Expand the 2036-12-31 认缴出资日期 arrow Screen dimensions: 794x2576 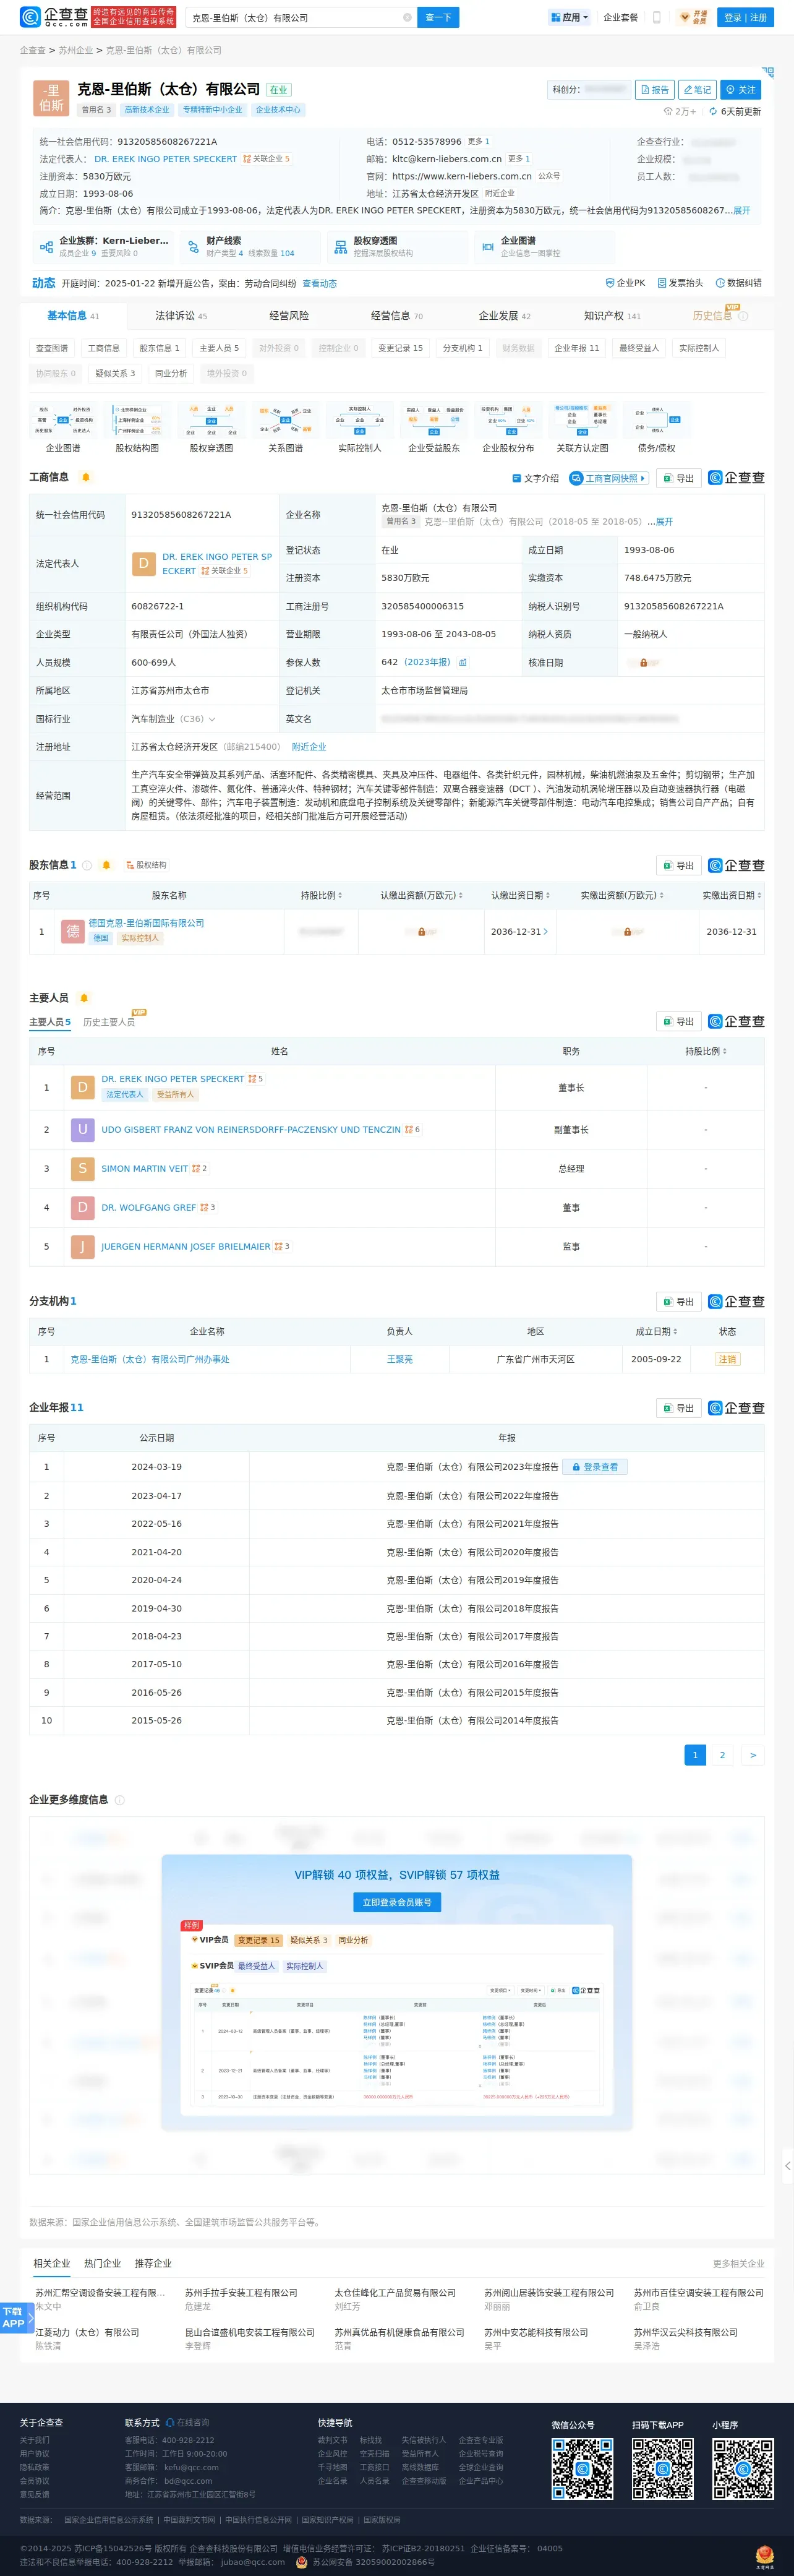pos(545,931)
